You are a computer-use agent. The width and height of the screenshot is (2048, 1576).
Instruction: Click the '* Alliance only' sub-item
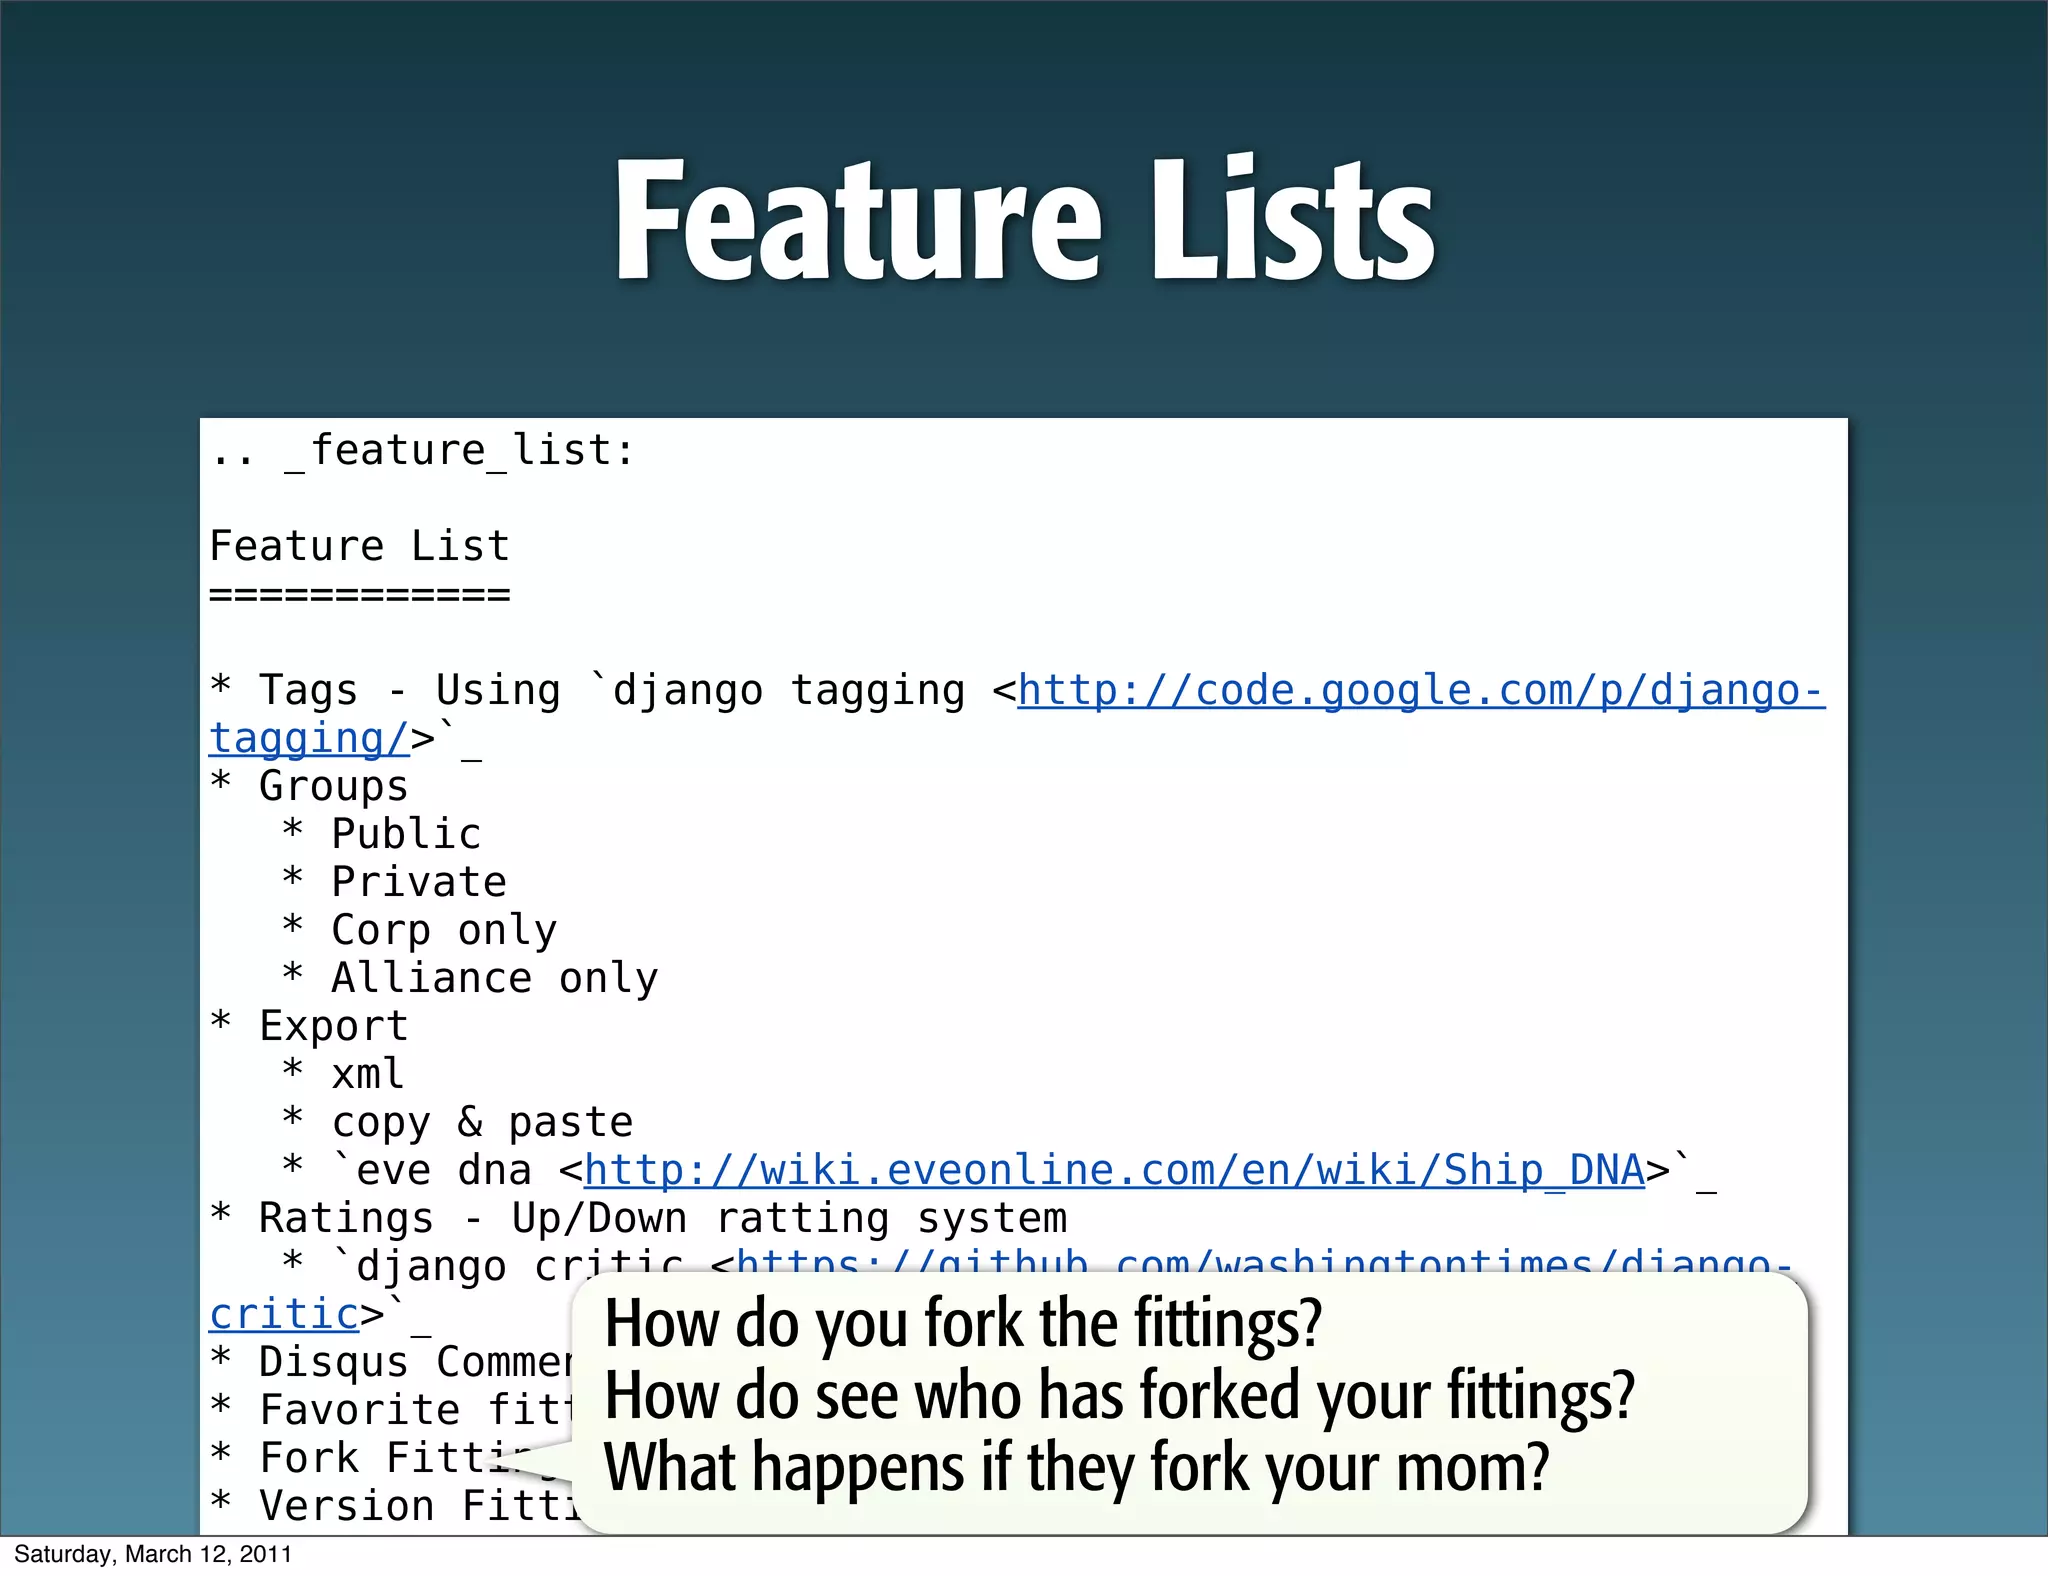pos(470,978)
